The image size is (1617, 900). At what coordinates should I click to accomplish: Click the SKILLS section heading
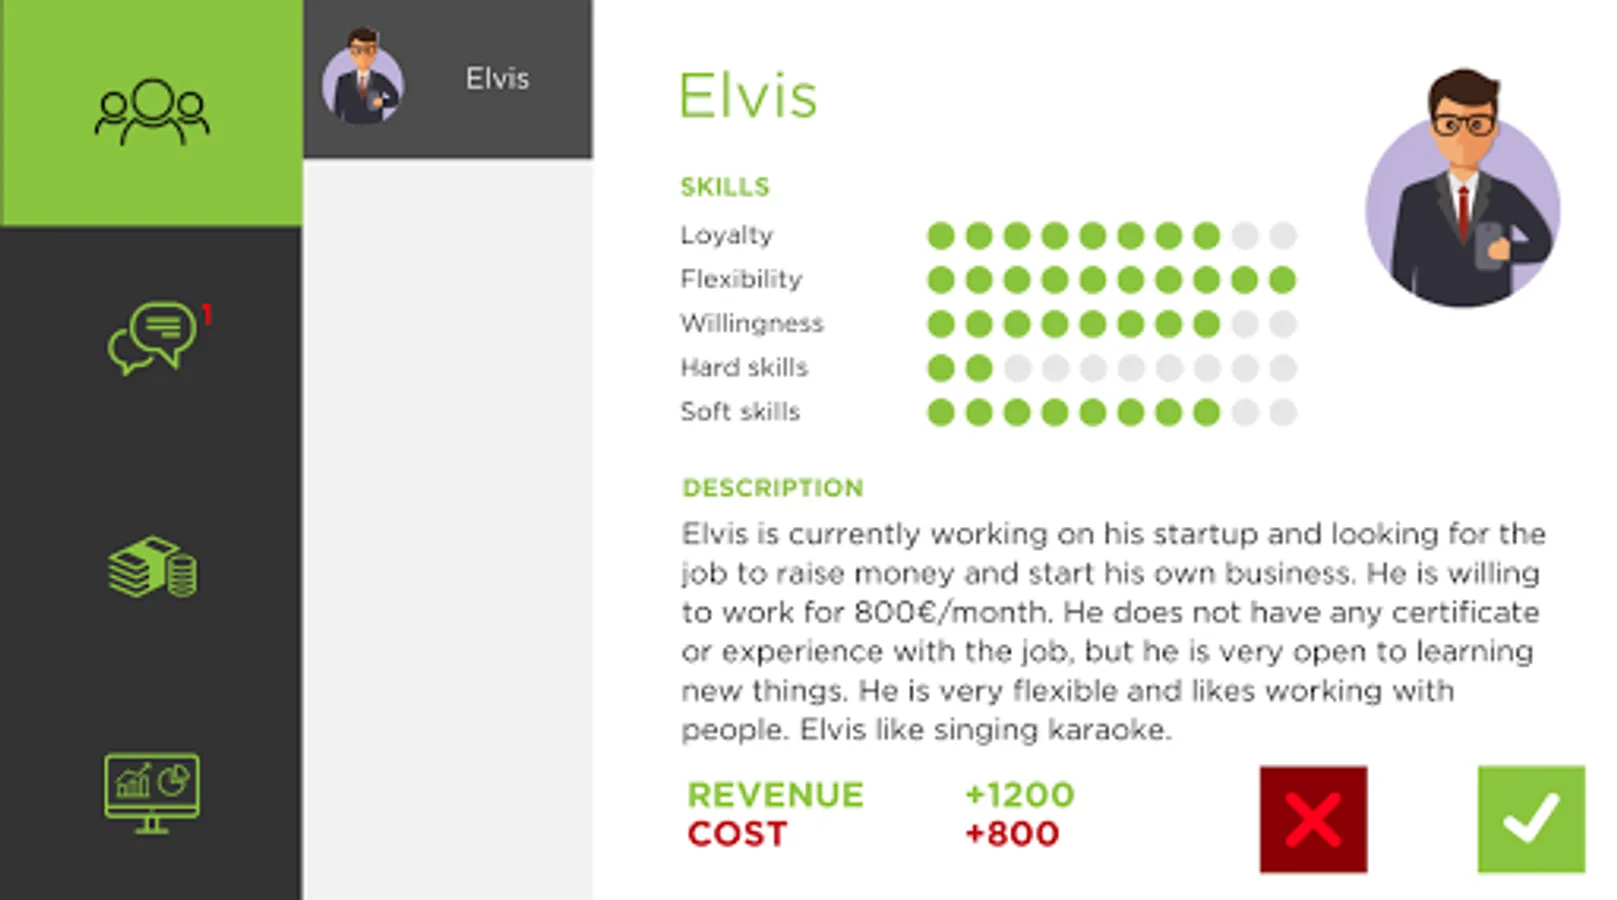[725, 187]
